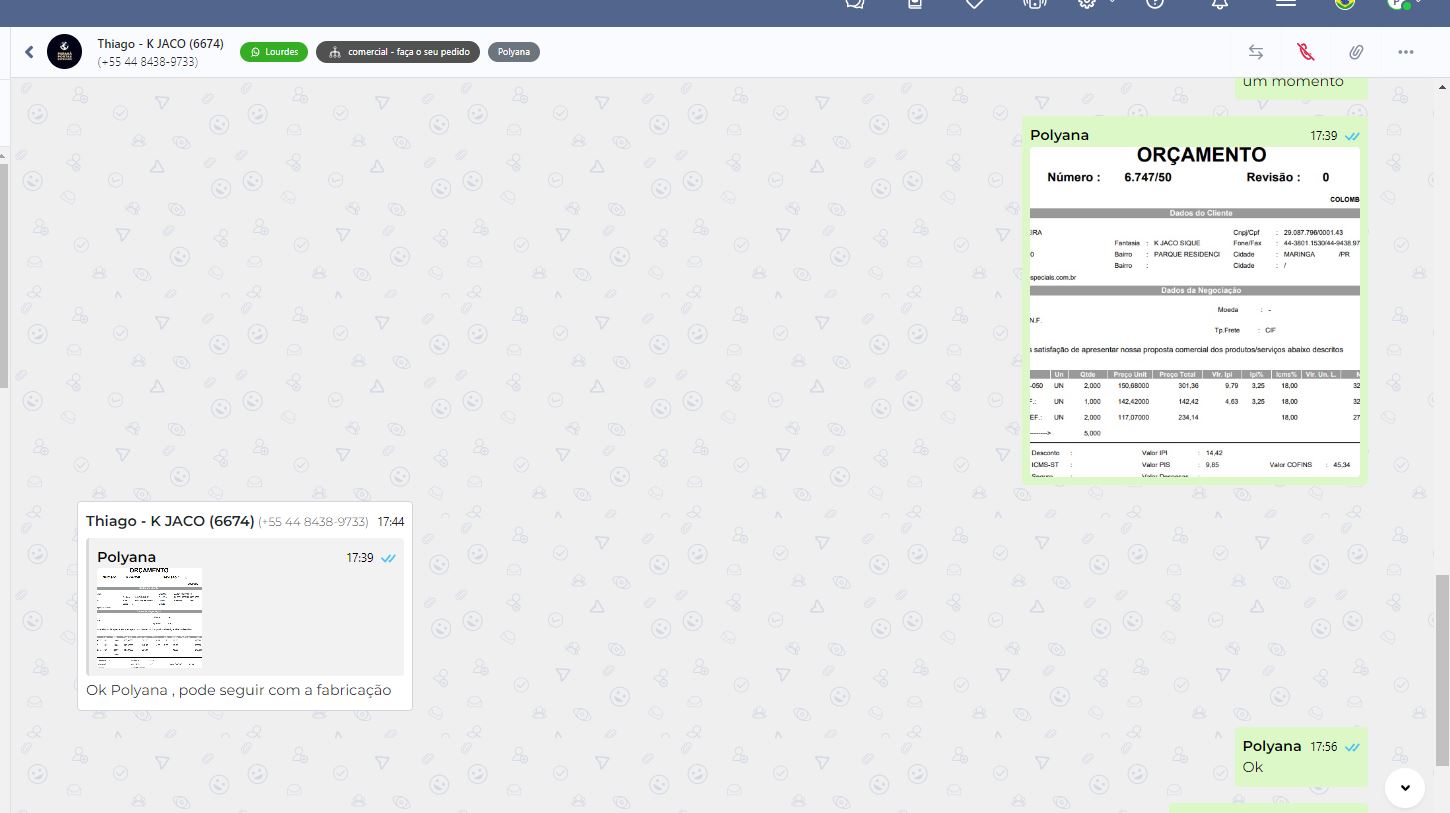
Task: Click the 'comercial - faça o seu pedido' tag
Action: point(398,52)
